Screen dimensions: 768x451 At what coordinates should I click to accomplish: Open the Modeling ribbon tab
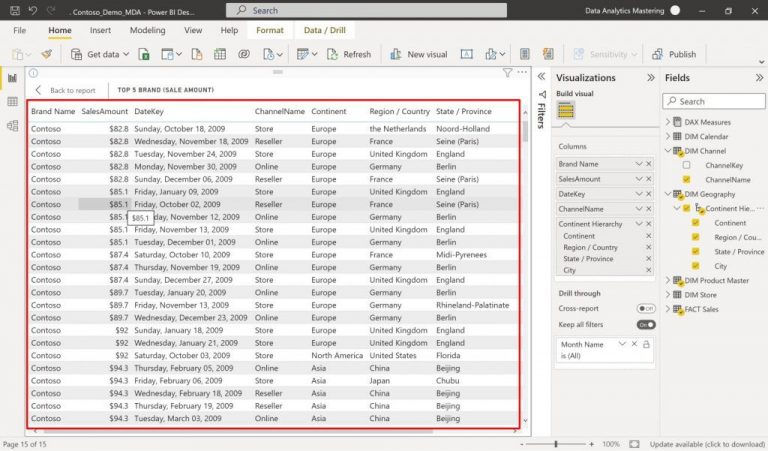coord(147,30)
